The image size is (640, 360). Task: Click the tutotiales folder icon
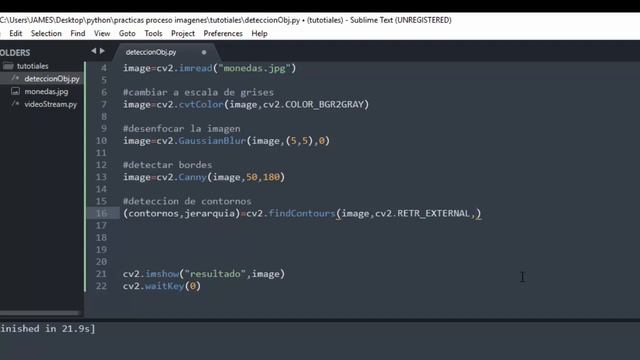point(8,66)
